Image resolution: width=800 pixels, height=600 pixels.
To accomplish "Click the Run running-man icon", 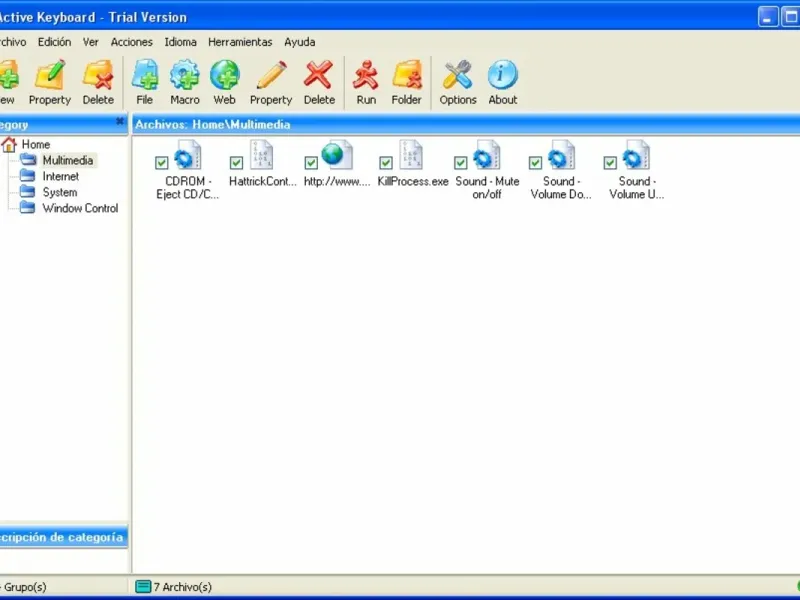I will click(x=366, y=75).
